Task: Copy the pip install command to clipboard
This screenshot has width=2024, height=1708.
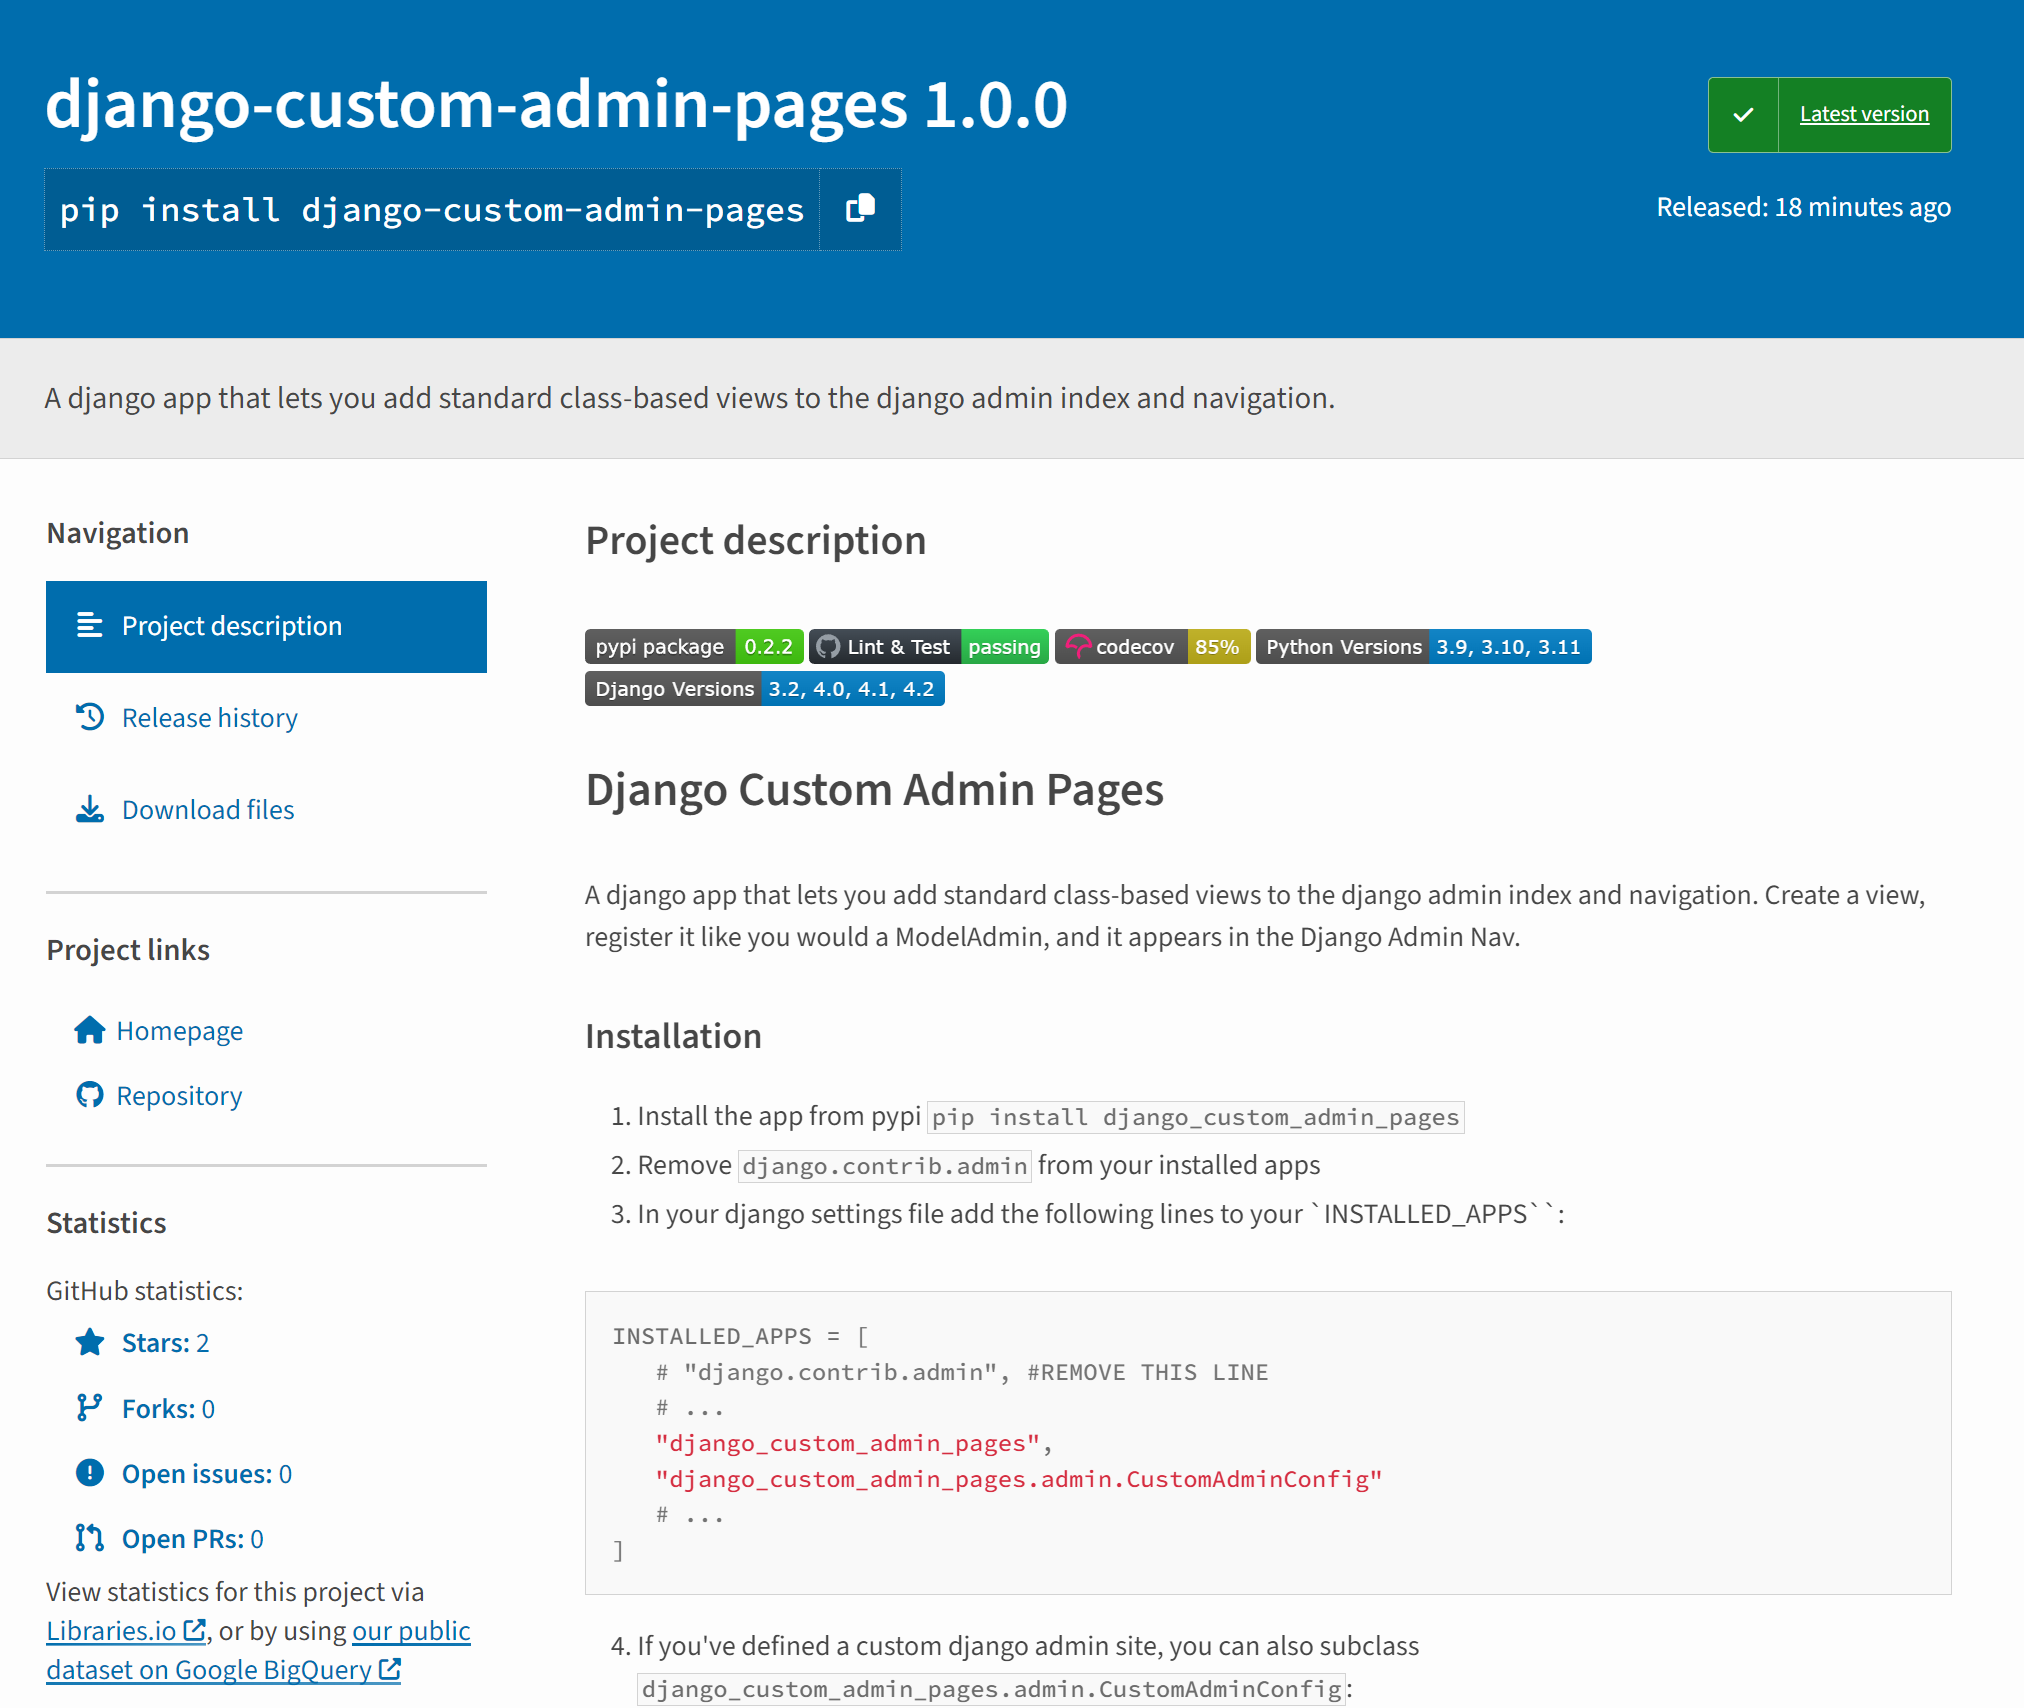Action: (860, 209)
